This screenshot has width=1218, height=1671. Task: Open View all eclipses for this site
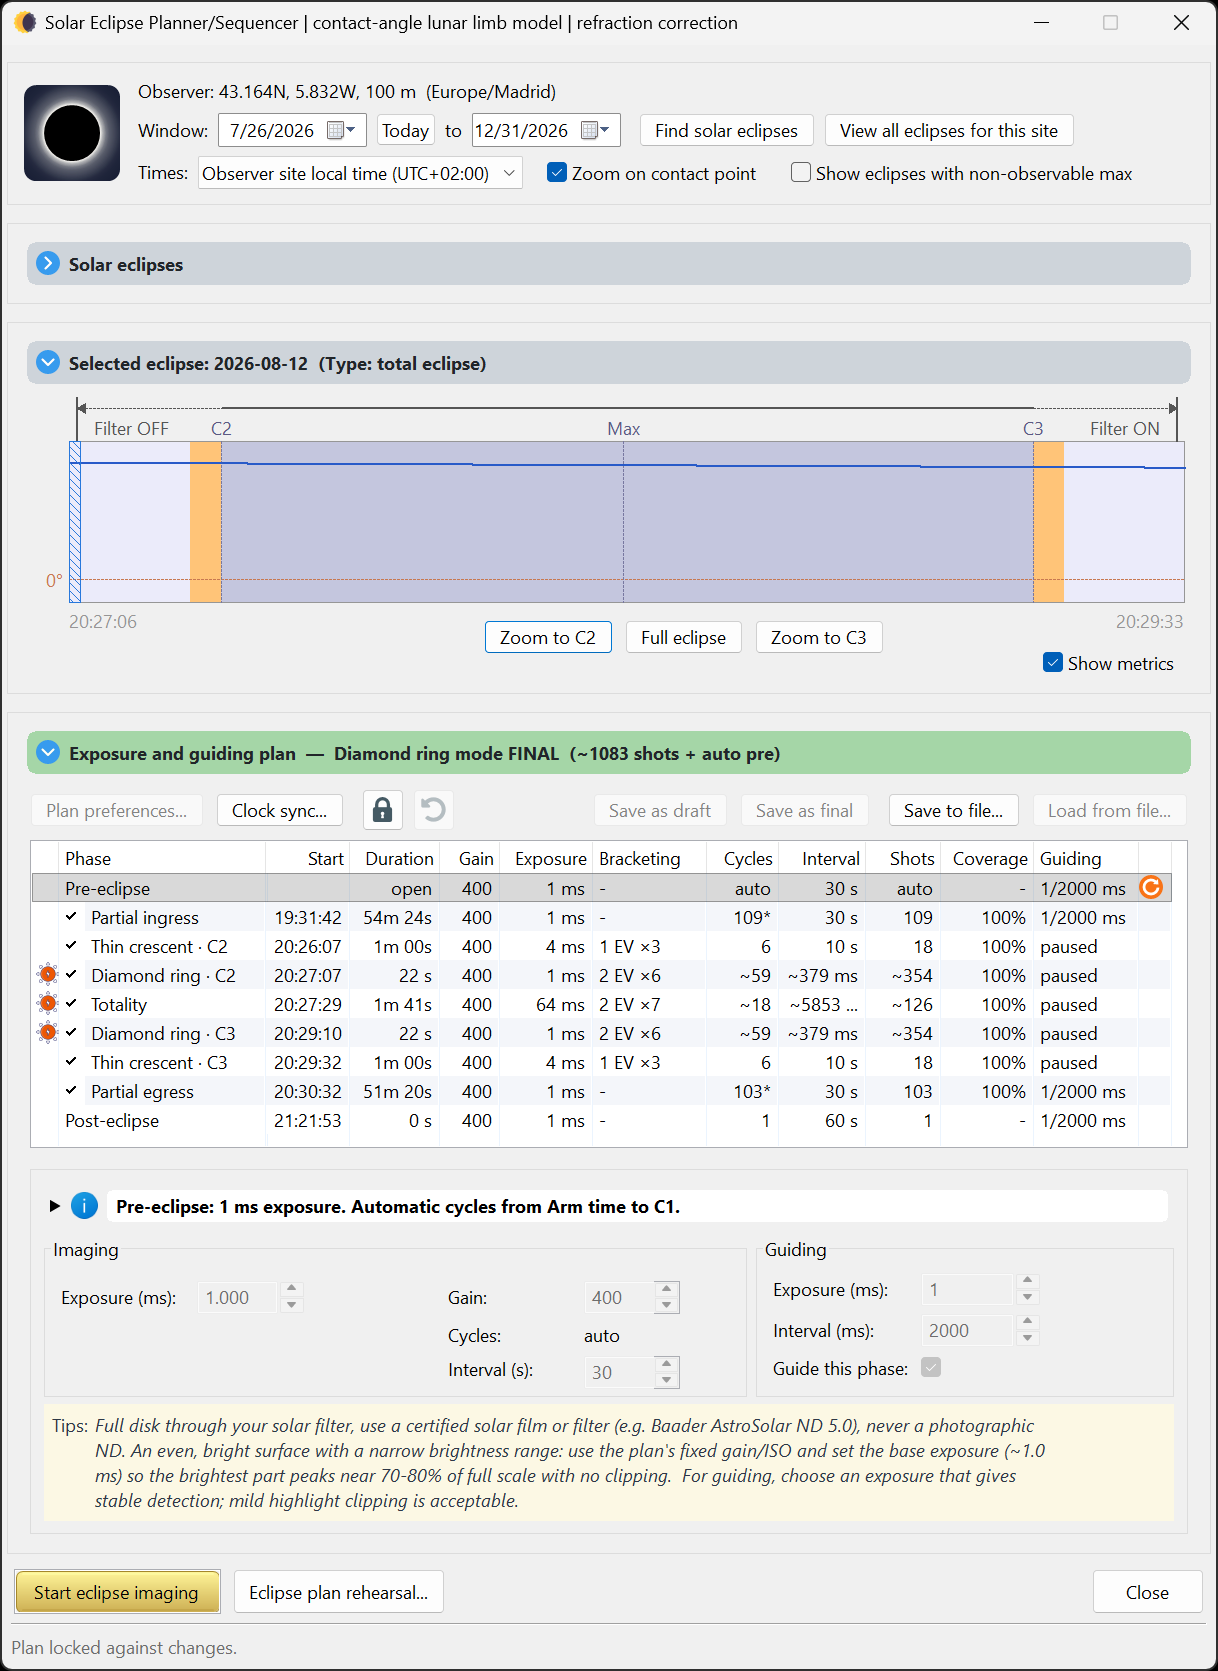click(x=948, y=131)
